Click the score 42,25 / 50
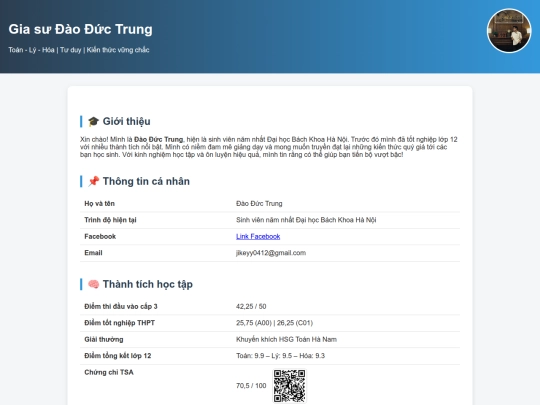Viewport: 540px width, 405px height. (251, 306)
